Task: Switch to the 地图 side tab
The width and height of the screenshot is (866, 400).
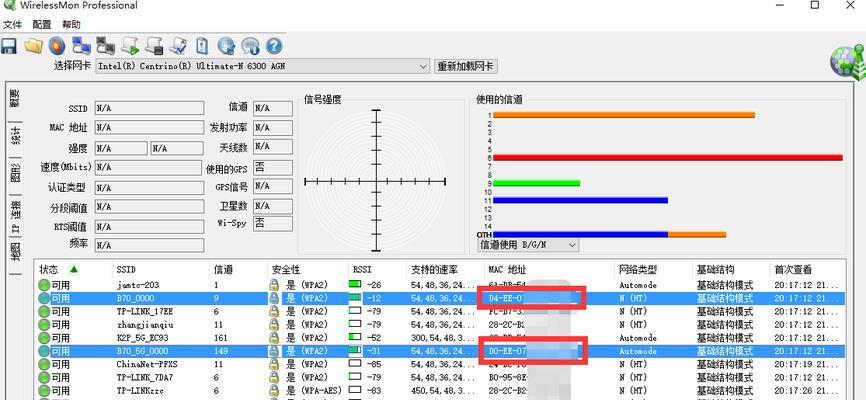Action: (15, 252)
